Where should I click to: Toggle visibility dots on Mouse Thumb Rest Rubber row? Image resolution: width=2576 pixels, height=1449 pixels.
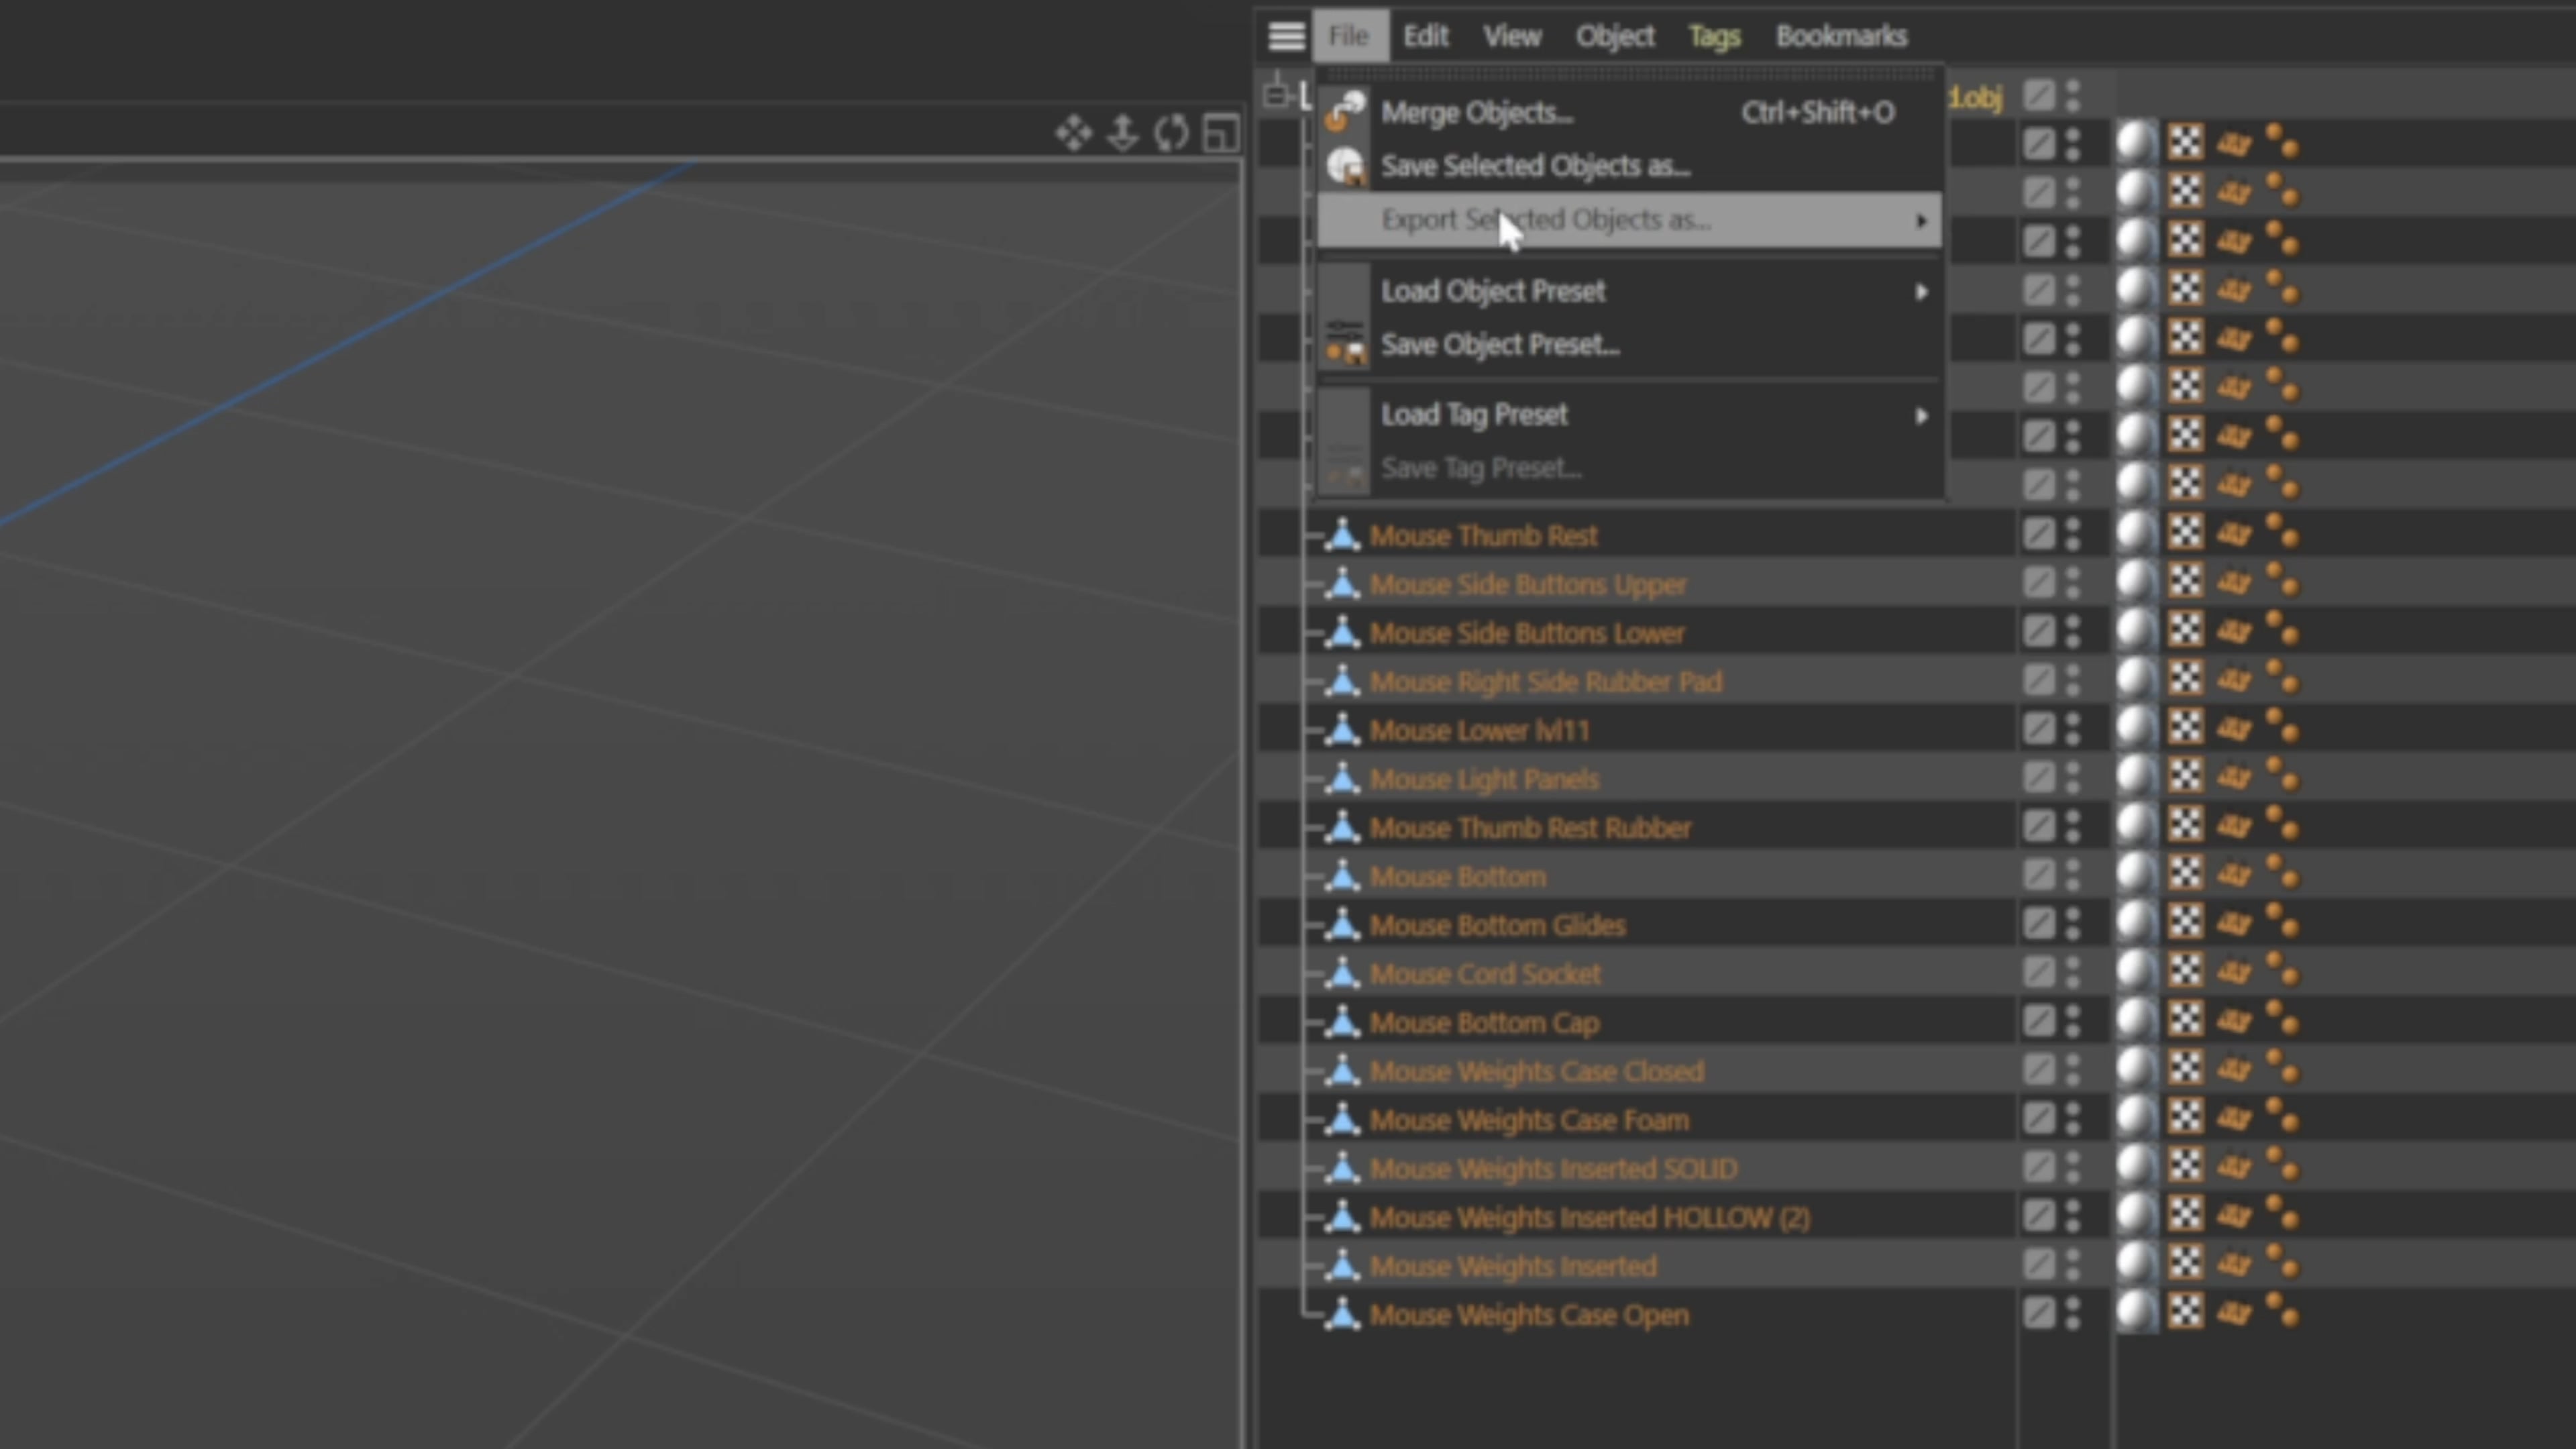pos(2073,826)
